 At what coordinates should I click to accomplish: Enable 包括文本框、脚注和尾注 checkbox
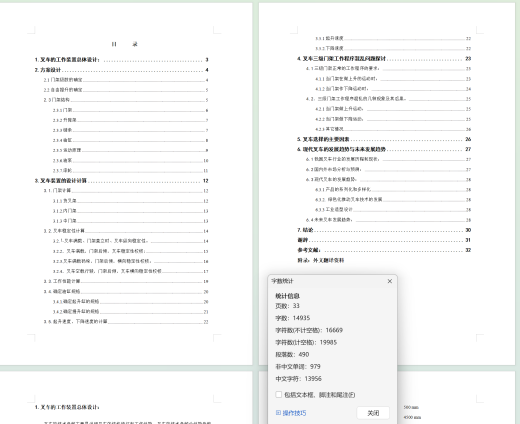point(279,395)
